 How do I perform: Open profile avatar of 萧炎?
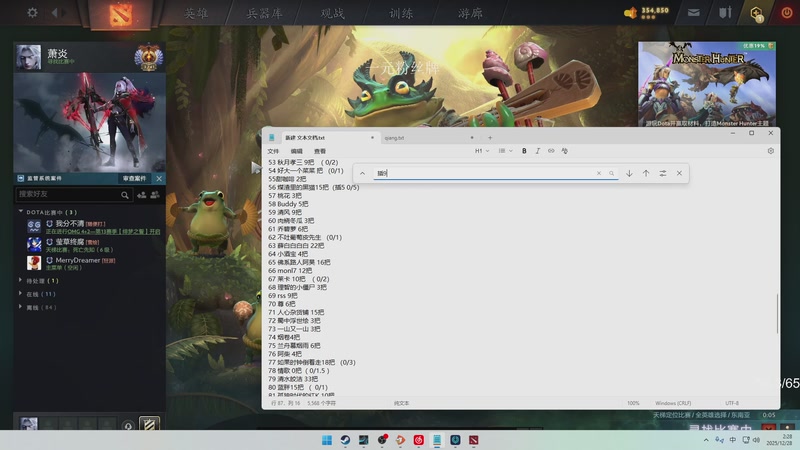point(29,57)
